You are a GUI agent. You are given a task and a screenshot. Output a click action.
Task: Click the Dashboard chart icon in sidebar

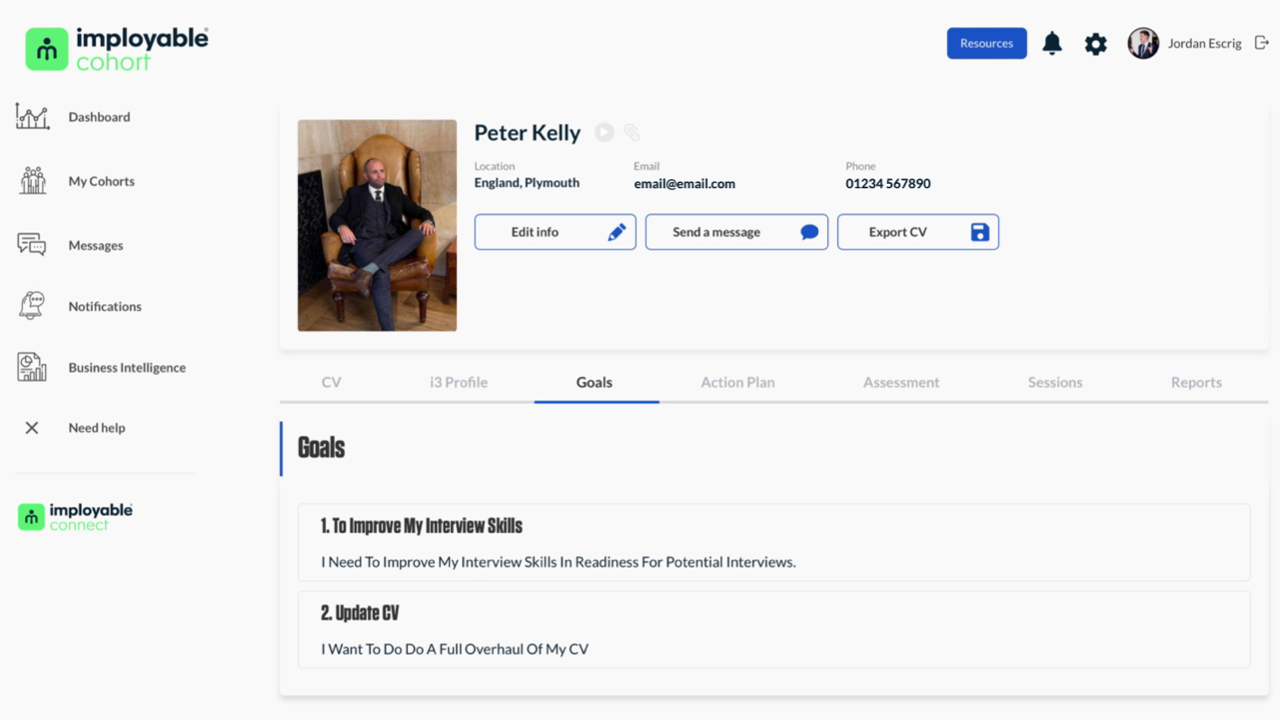point(32,117)
